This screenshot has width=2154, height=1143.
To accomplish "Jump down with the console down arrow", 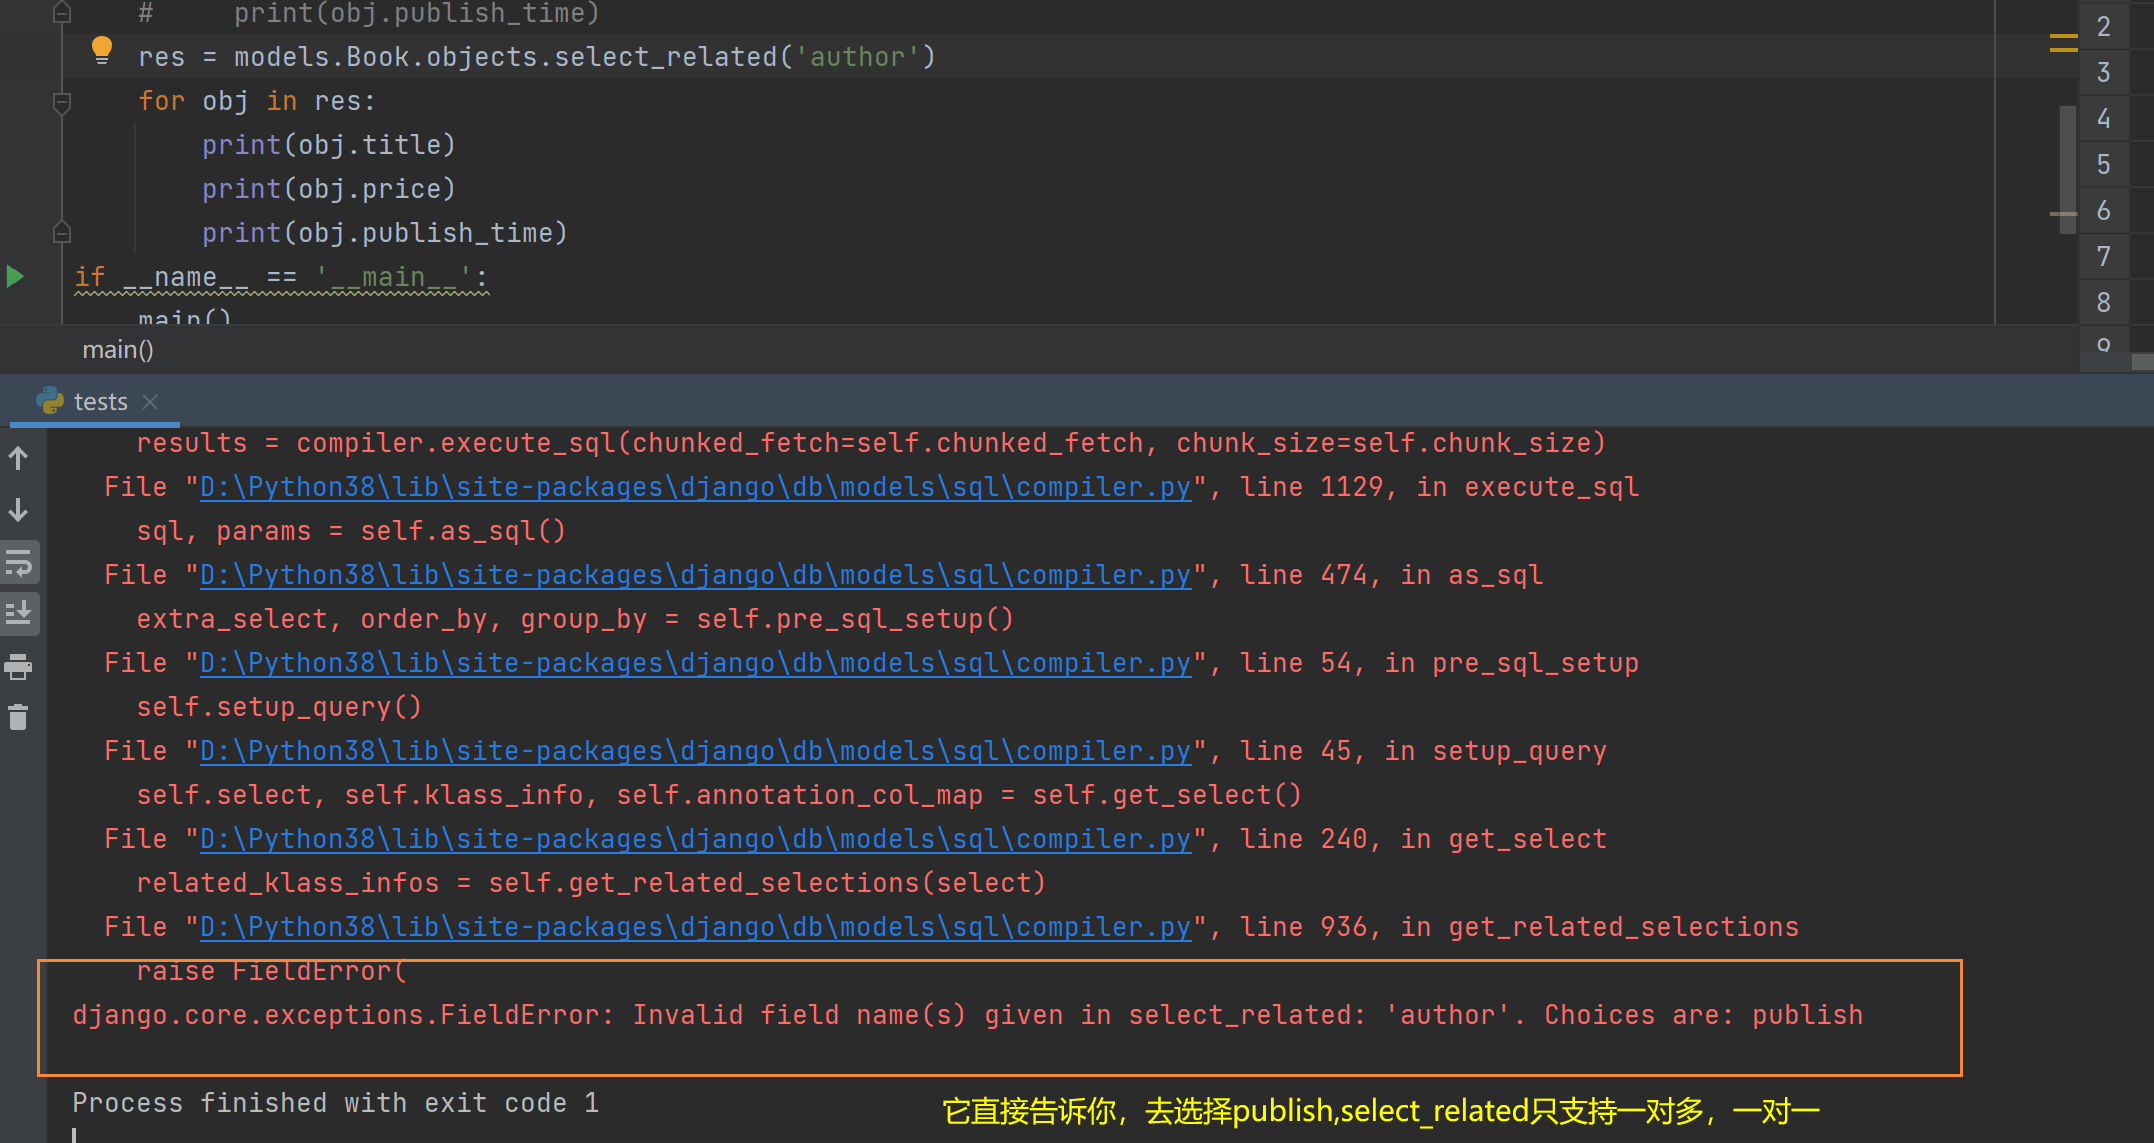I will (x=19, y=510).
